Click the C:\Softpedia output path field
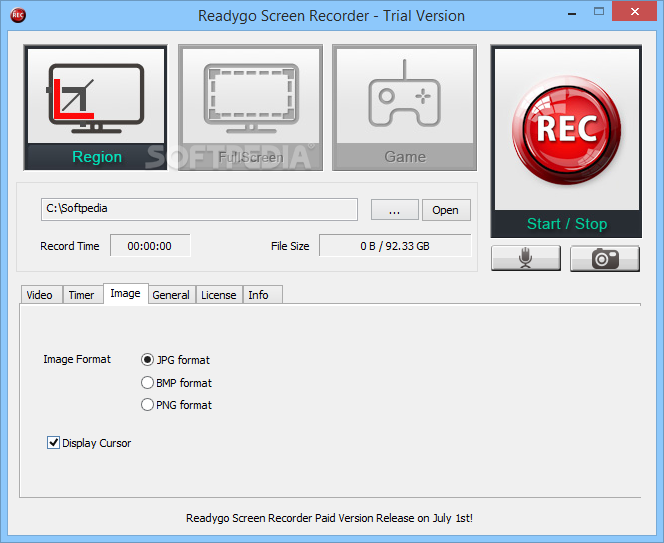This screenshot has height=543, width=664. click(x=199, y=209)
